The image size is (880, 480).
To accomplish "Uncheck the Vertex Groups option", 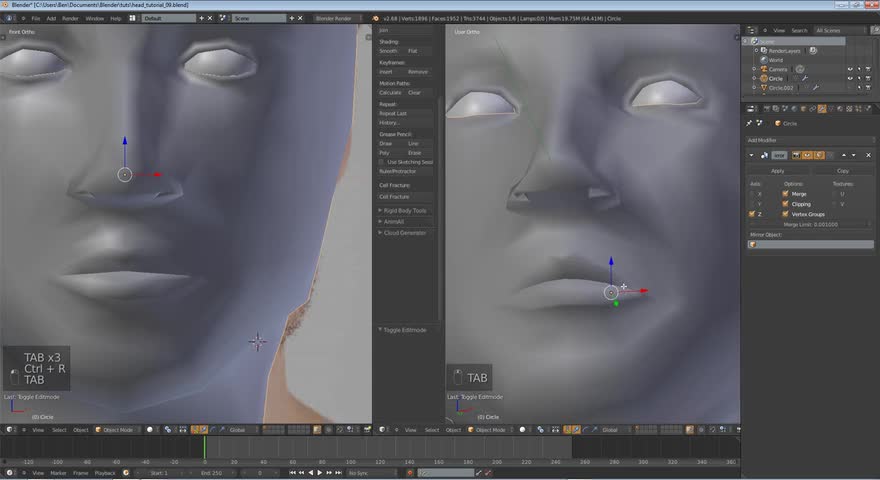I will coord(785,214).
